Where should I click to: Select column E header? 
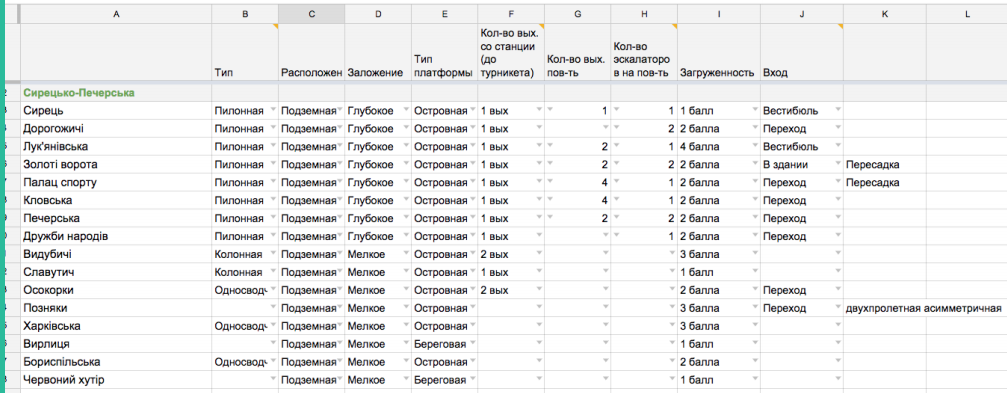tap(444, 13)
